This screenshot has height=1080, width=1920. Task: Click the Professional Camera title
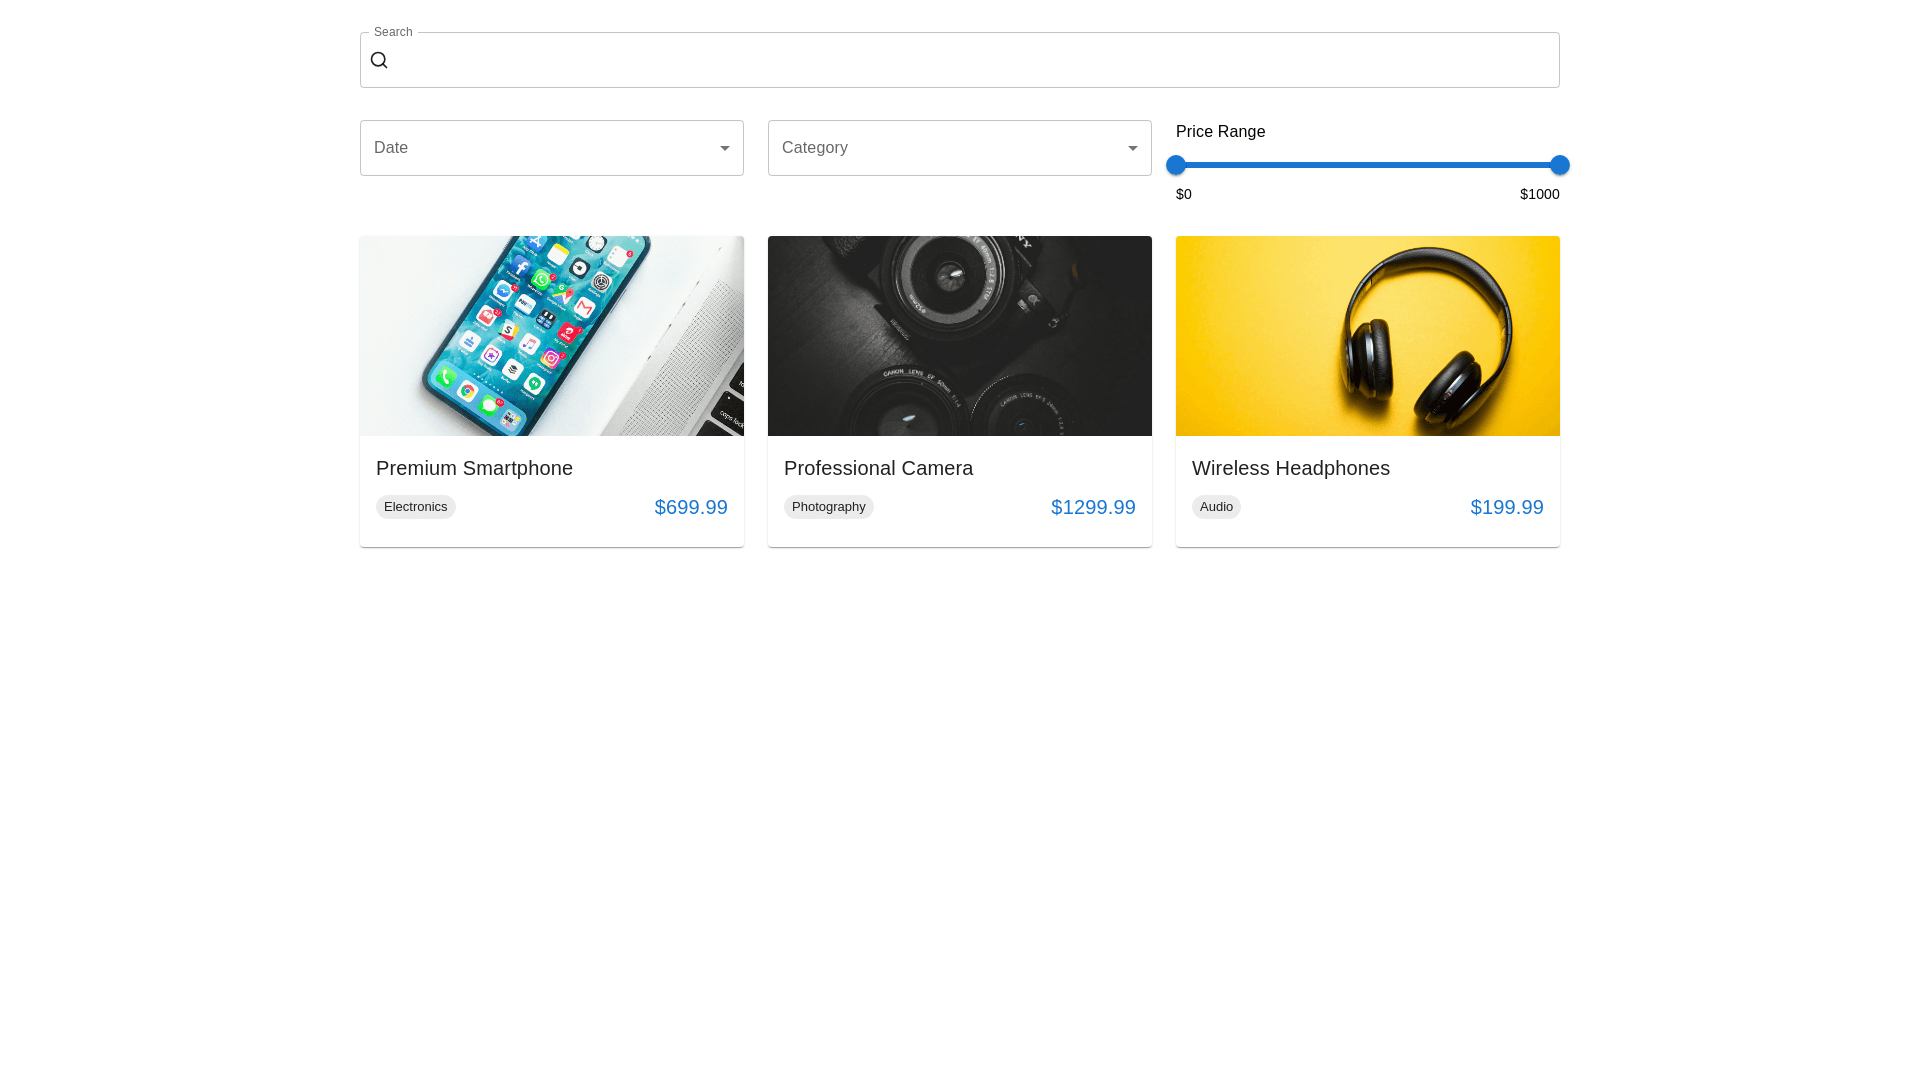click(x=878, y=468)
